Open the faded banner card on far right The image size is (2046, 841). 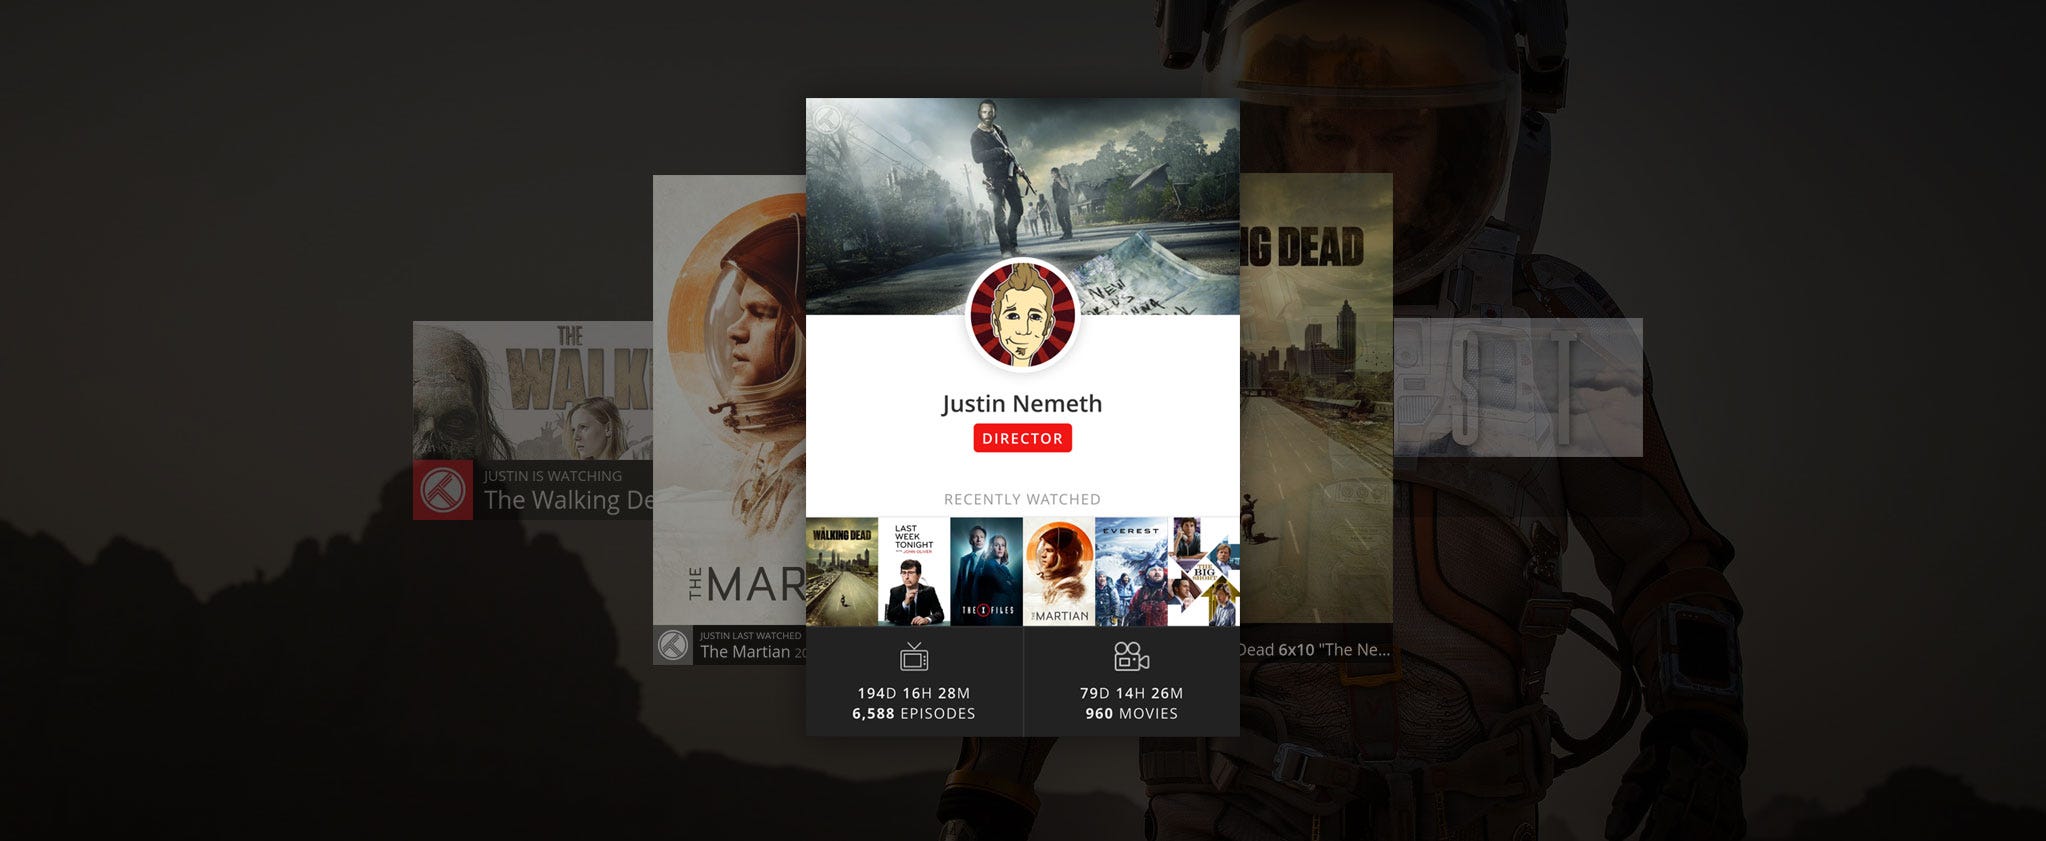point(1518,387)
